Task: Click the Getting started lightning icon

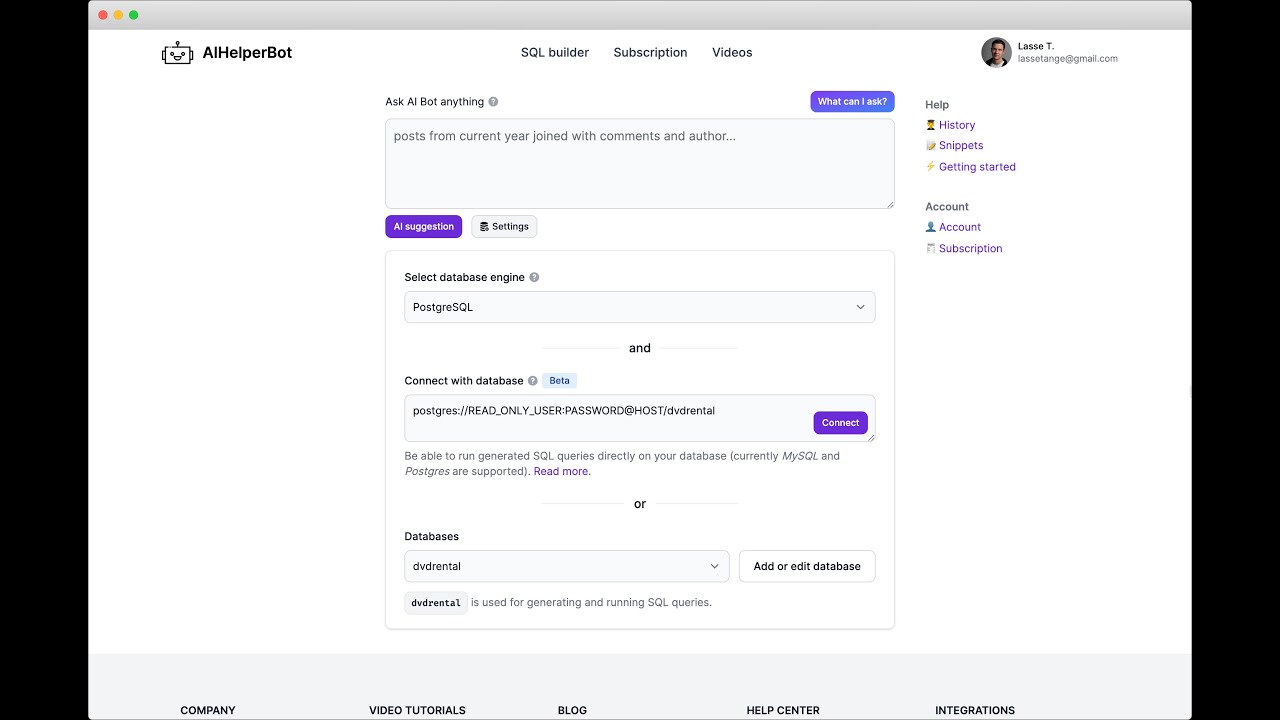Action: [931, 167]
